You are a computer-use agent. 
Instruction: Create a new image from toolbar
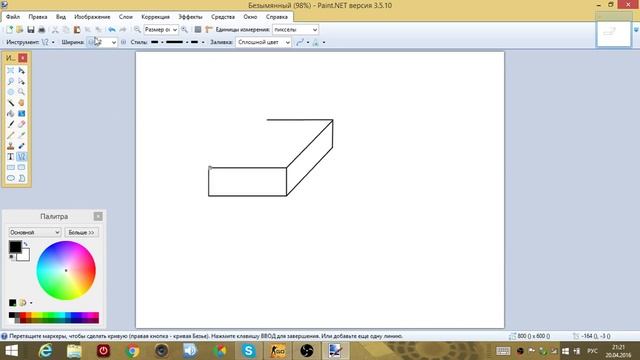pyautogui.click(x=9, y=29)
